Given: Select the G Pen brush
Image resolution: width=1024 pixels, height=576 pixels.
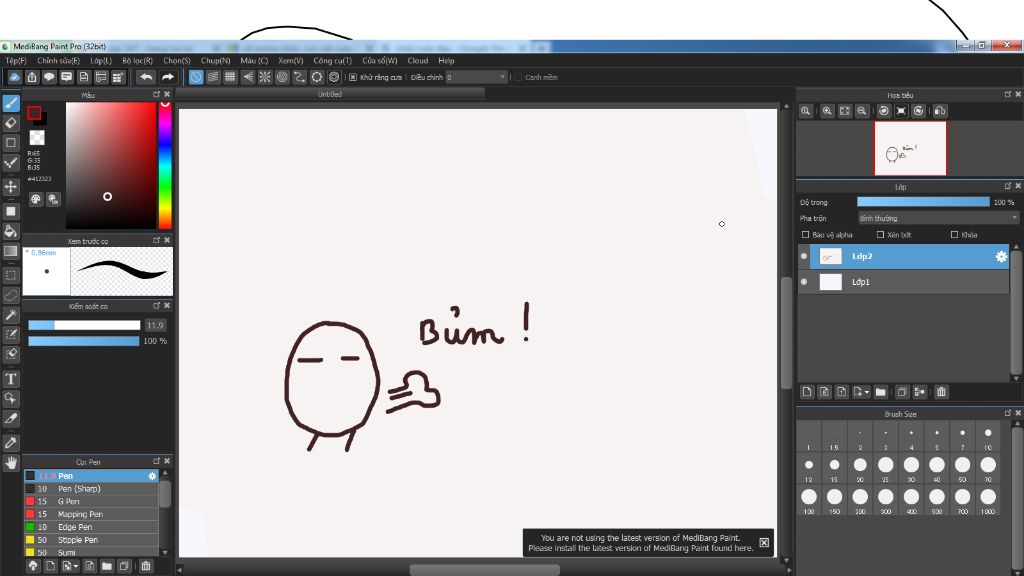Looking at the screenshot, I should click(x=91, y=502).
